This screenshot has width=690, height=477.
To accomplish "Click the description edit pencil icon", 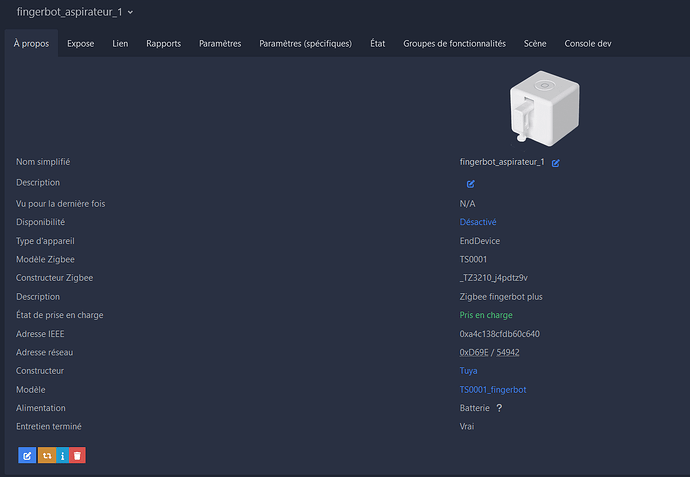I will [x=470, y=183].
